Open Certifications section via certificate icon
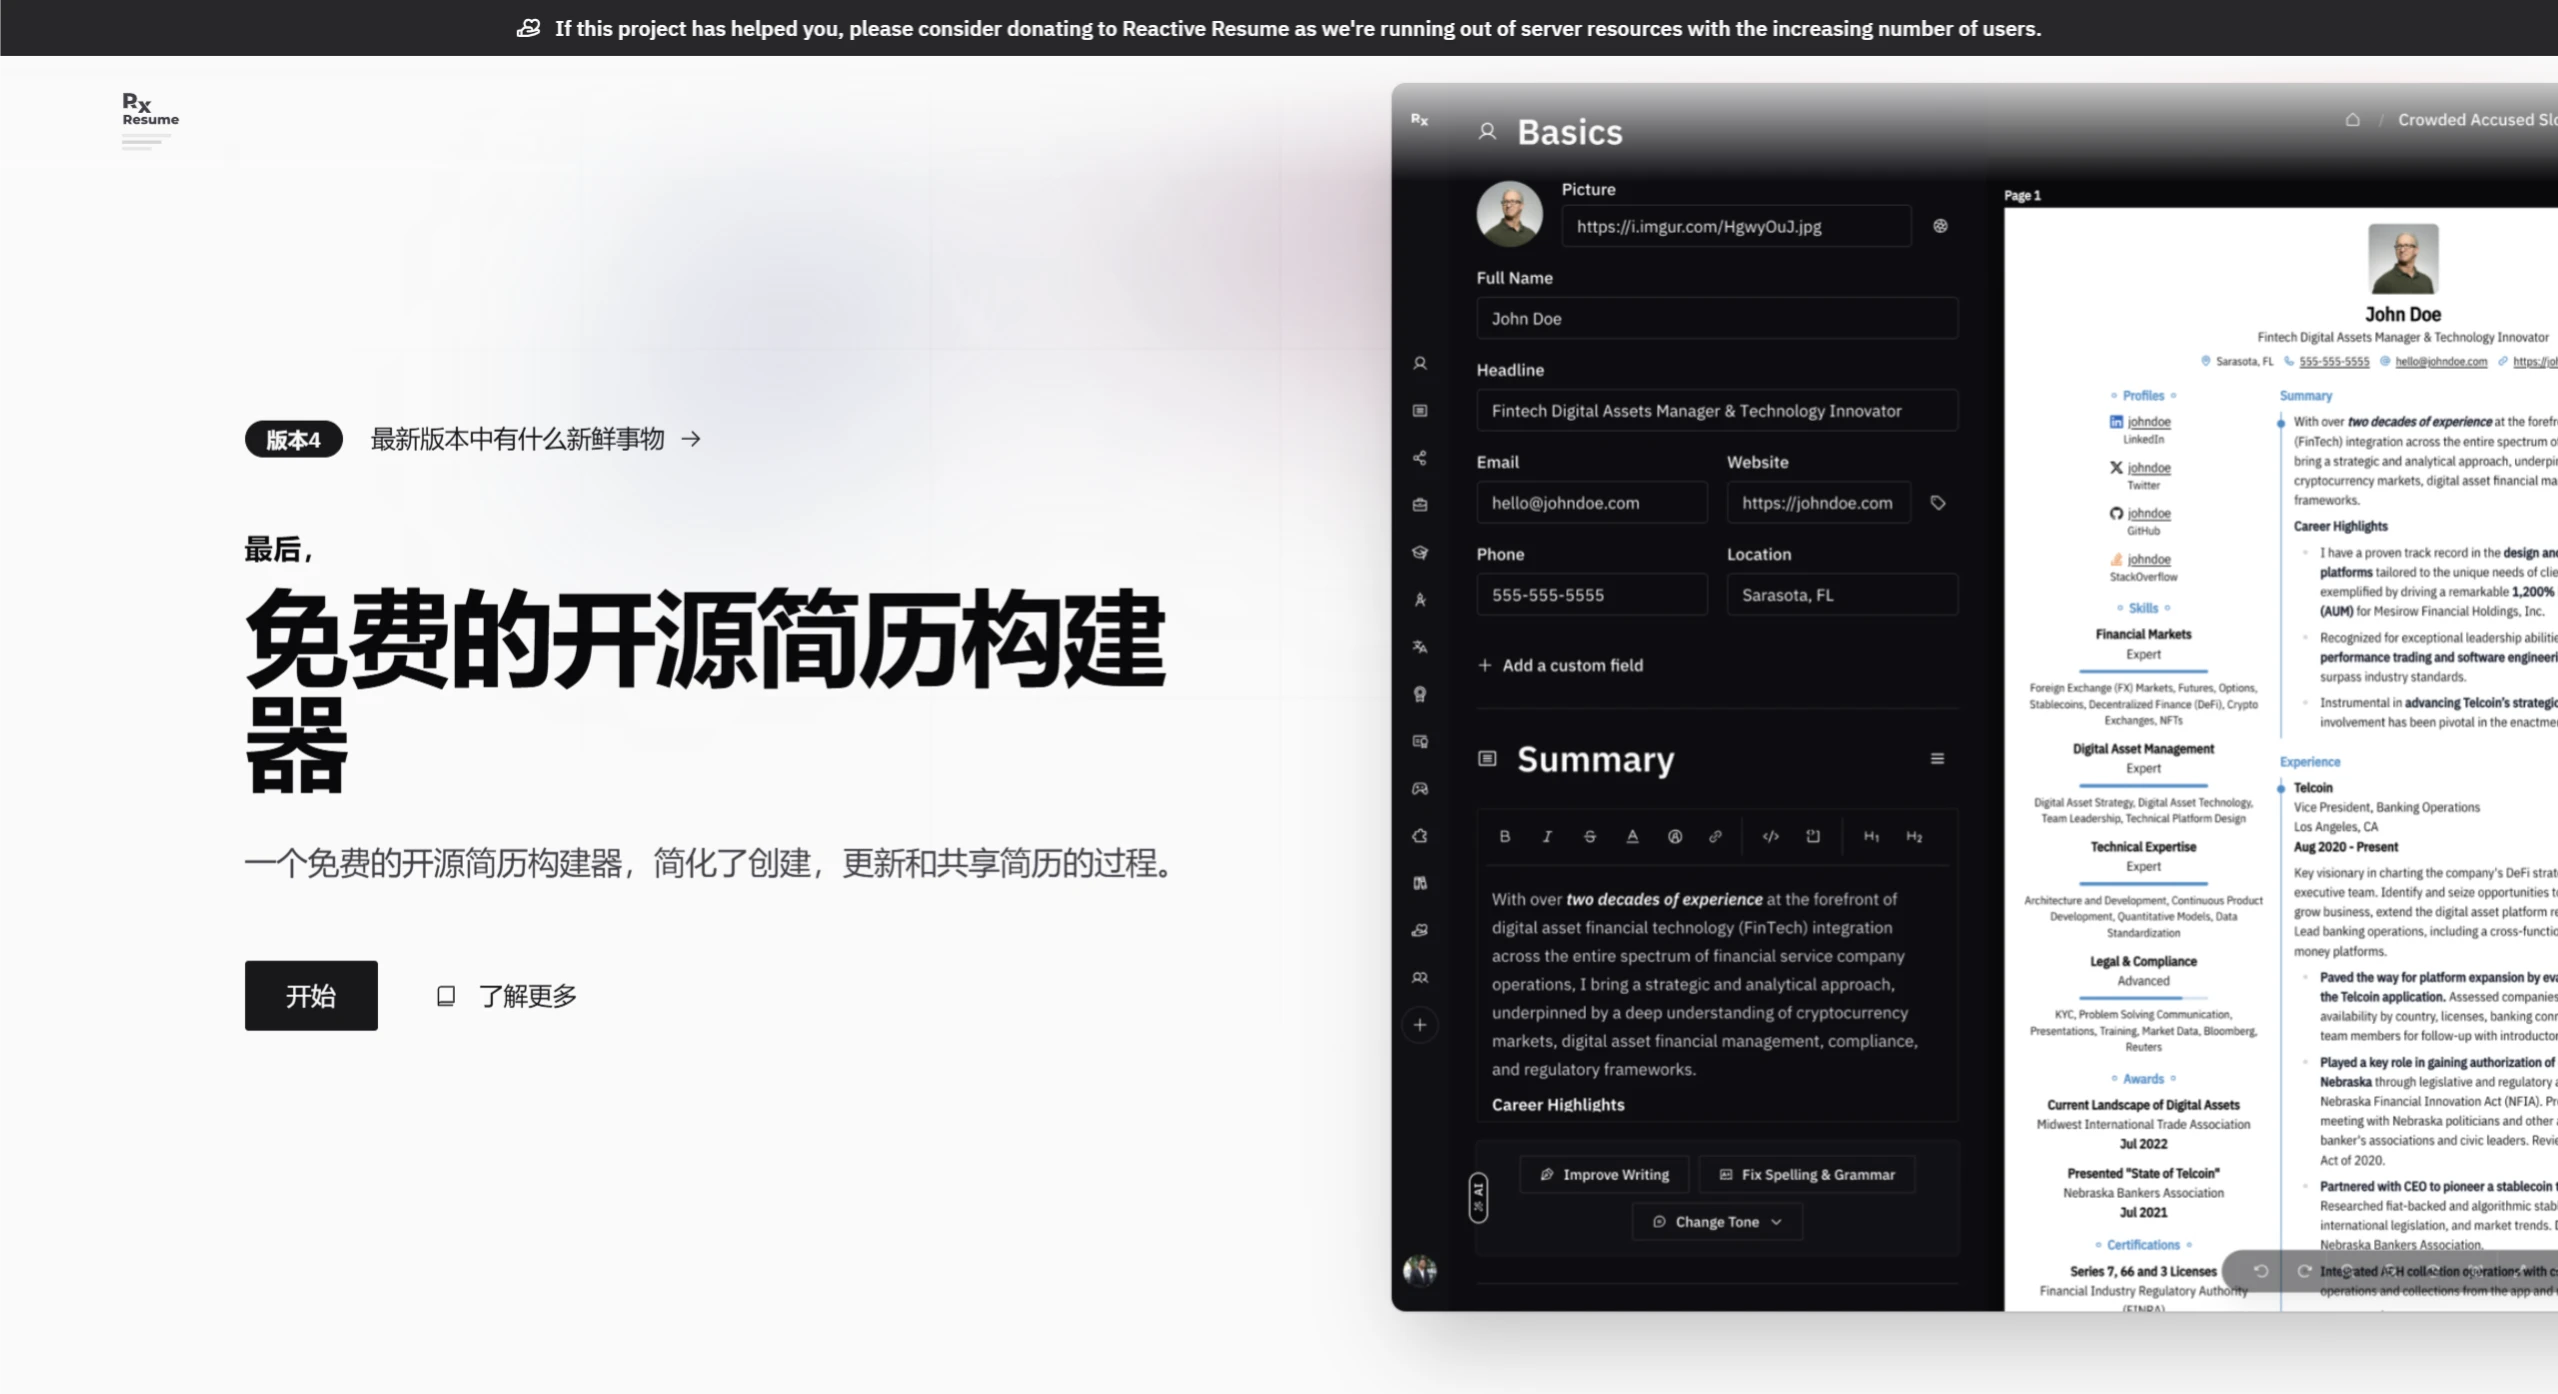 (x=1419, y=741)
